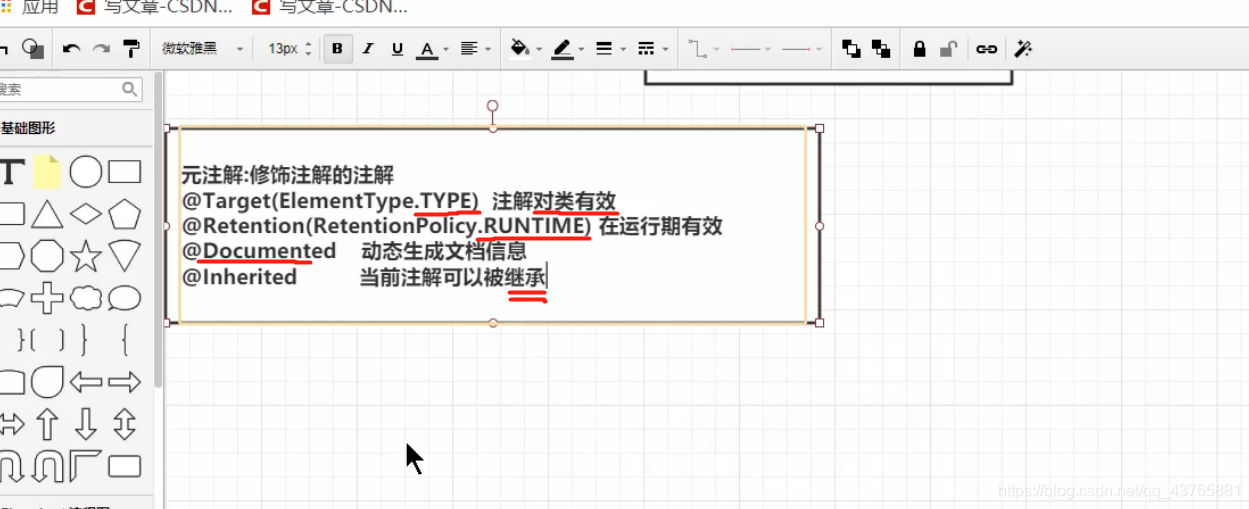Select the format painter brush tool
The image size is (1249, 509).
coord(131,48)
